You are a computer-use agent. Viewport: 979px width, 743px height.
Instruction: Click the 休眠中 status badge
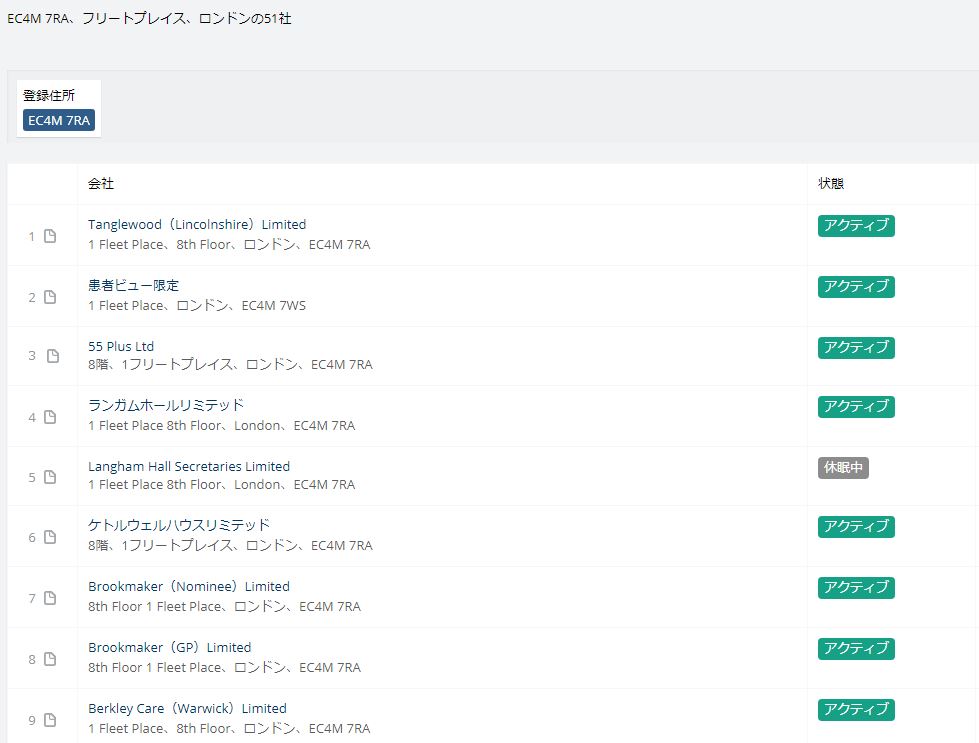(843, 468)
